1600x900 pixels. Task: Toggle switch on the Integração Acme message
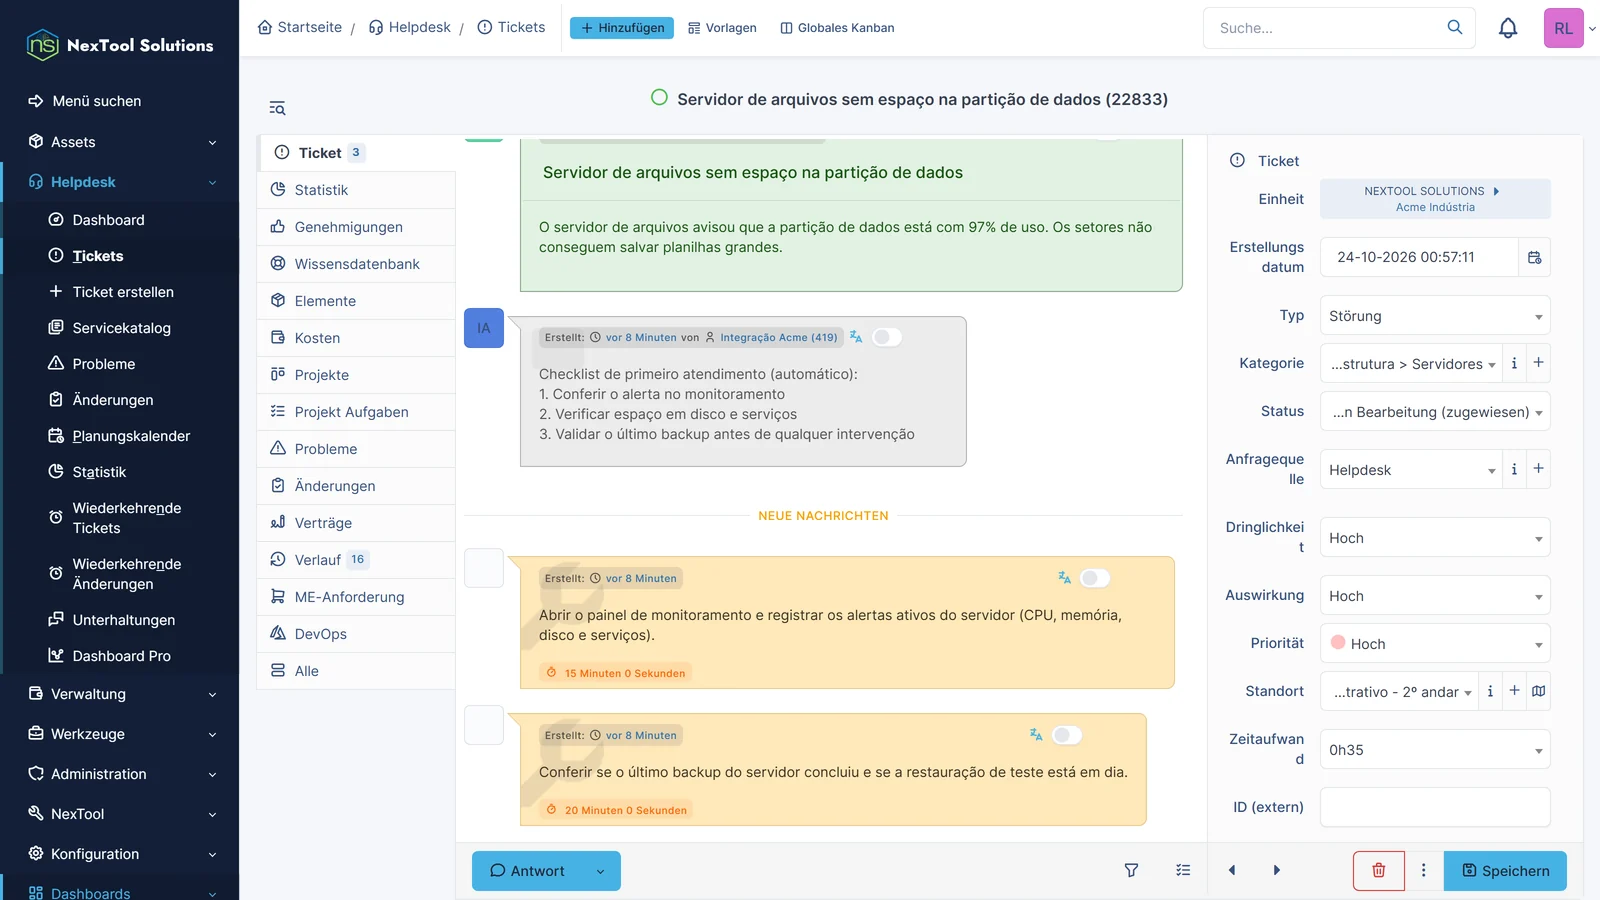click(887, 337)
